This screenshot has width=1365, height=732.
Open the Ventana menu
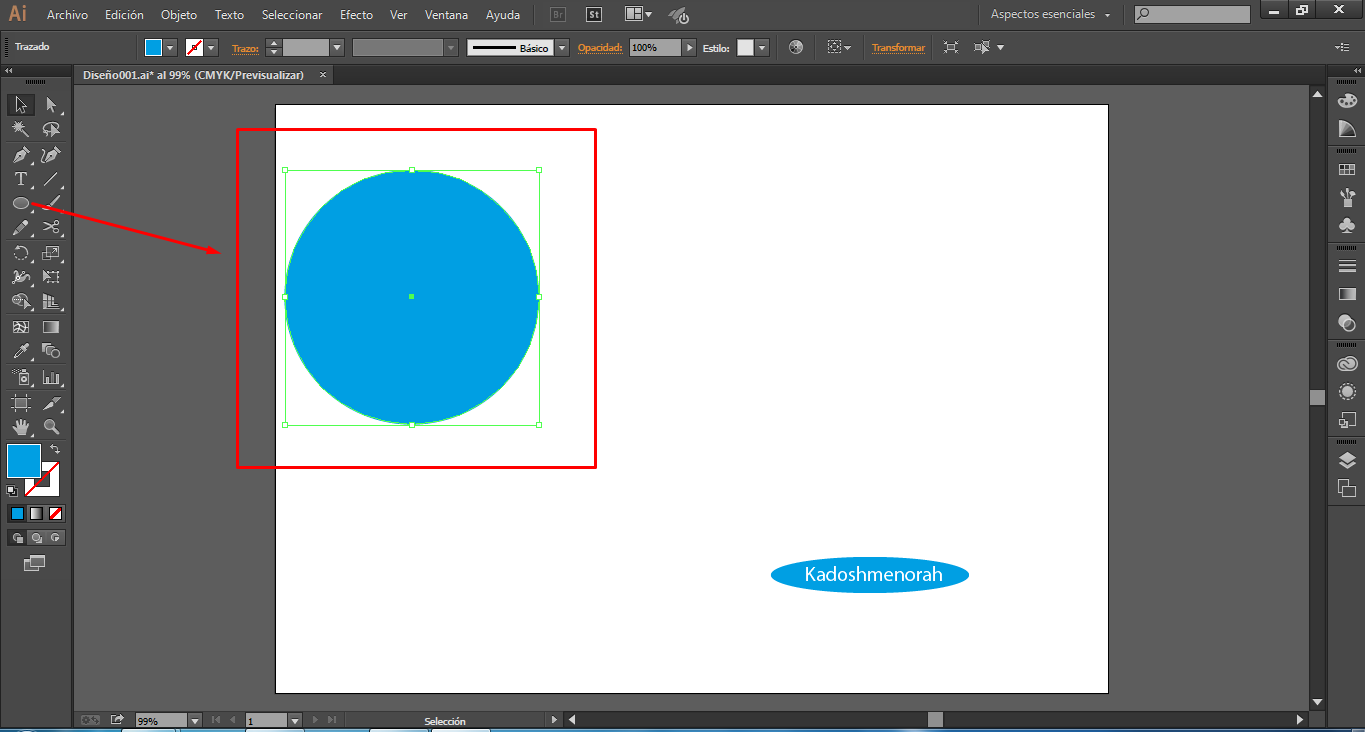[x=446, y=15]
